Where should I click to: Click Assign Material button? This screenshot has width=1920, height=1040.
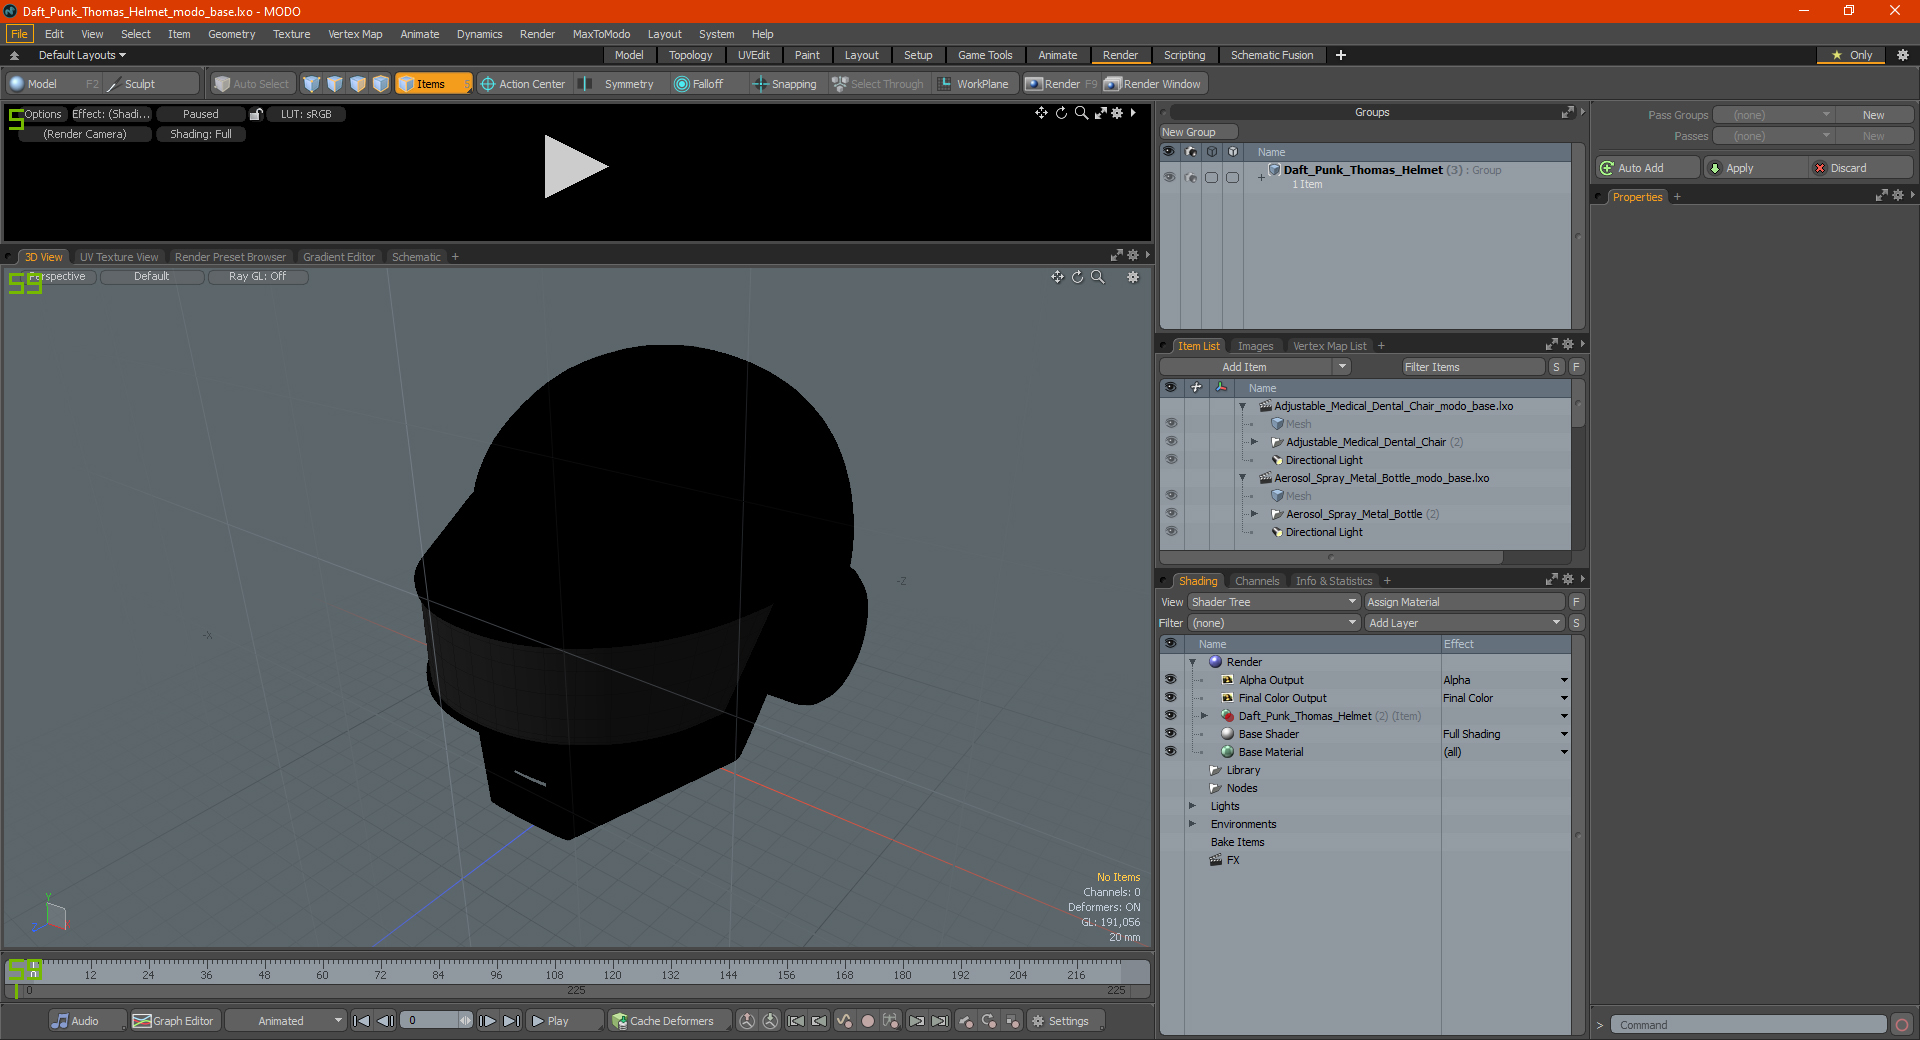[1464, 602]
